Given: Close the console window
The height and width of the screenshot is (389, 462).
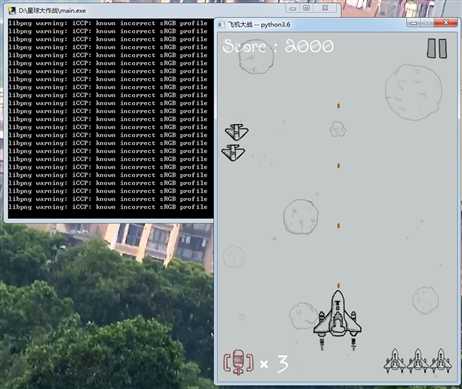Looking at the screenshot, I should pos(325,8).
